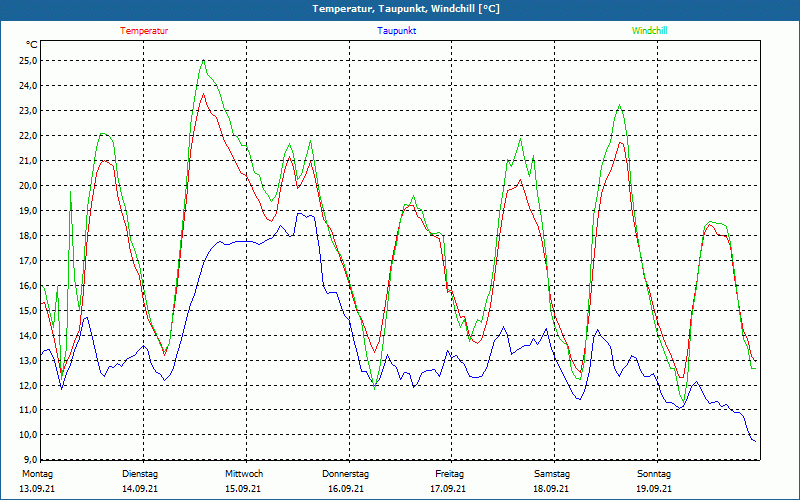This screenshot has height=500, width=800.
Task: Click the Sonntag day label
Action: 654,474
